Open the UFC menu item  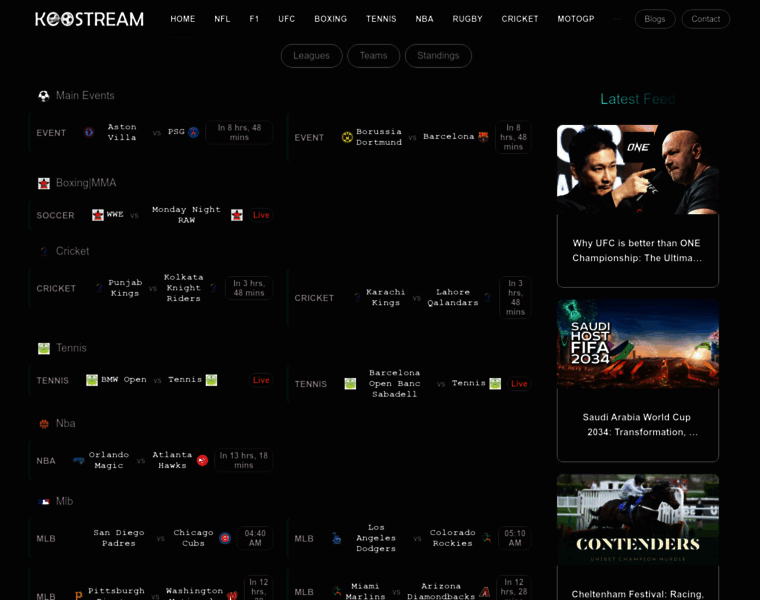(x=286, y=19)
